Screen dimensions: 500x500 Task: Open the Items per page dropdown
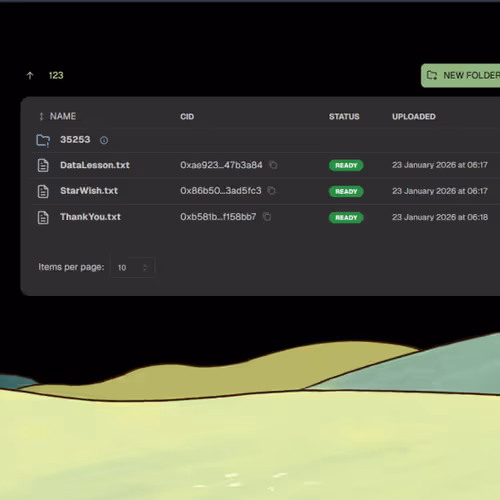[x=133, y=267]
